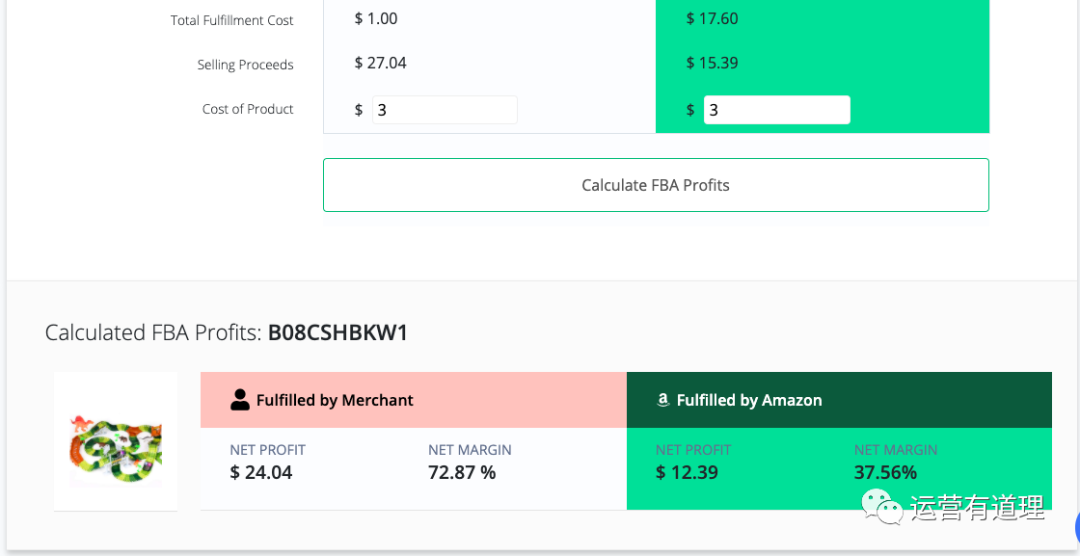The image size is (1080, 556).
Task: Click the Amazon net margin 37.56%
Action: (x=885, y=472)
